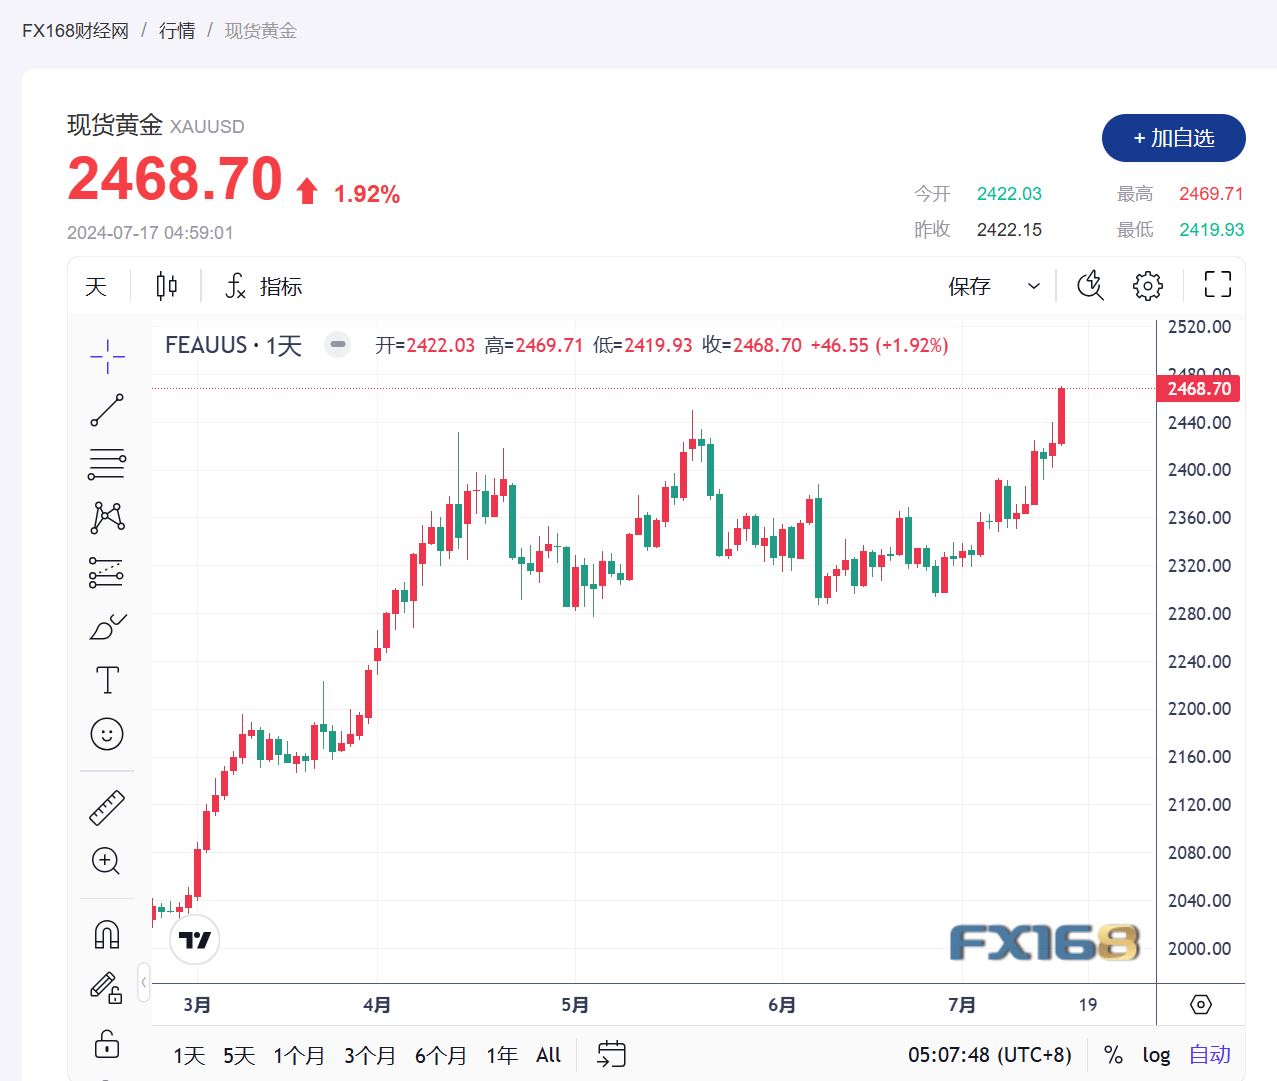Viewport: 1277px width, 1081px height.
Task: Open candlestick chart type menu
Action: tap(166, 287)
